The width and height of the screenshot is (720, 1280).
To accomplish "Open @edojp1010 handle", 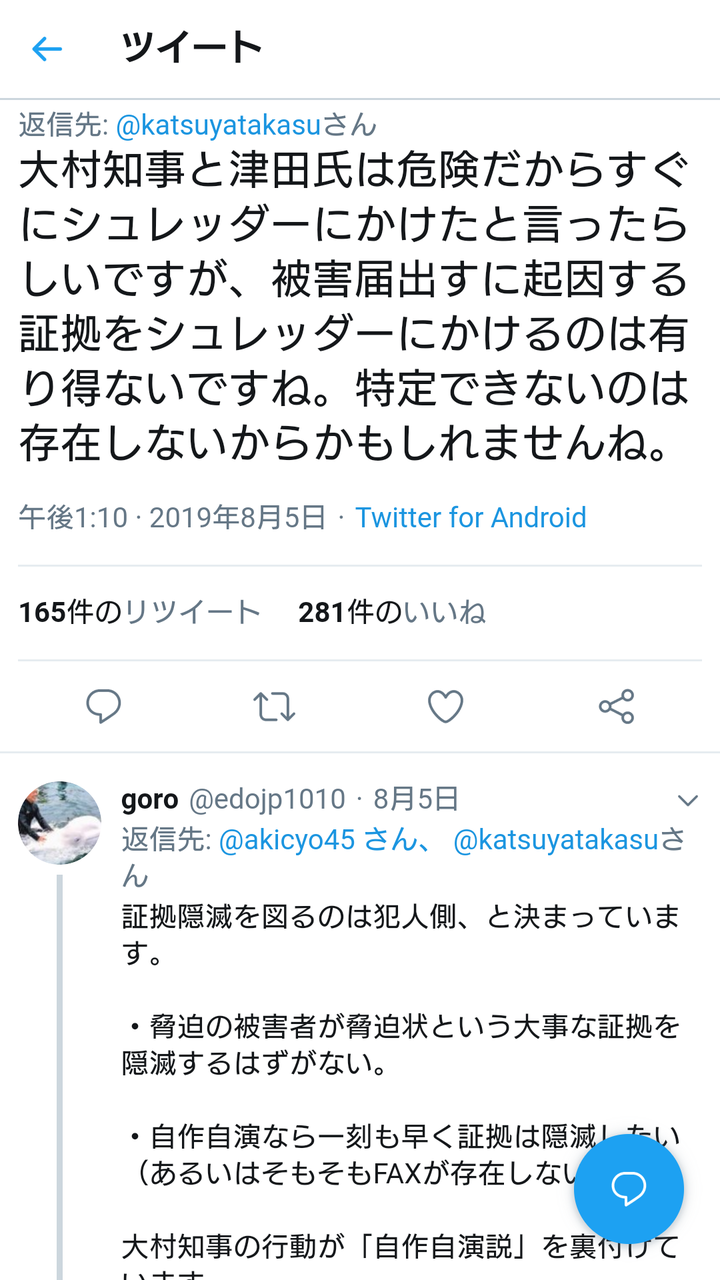I will (x=267, y=799).
